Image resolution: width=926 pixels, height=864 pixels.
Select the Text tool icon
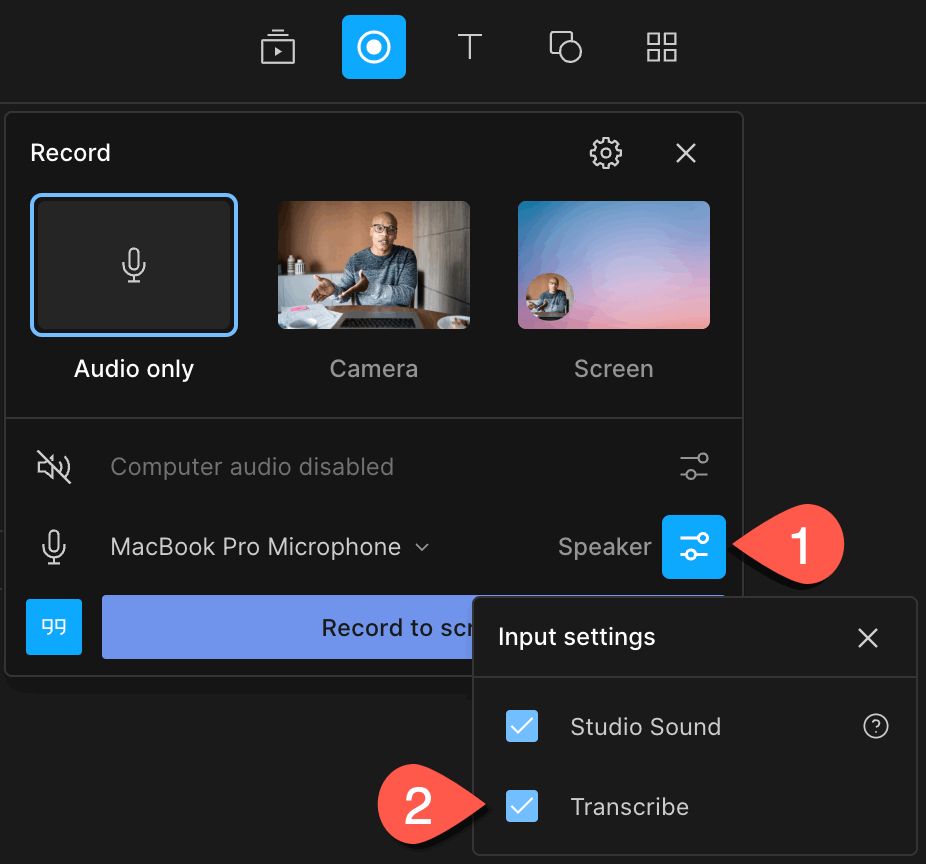point(470,47)
